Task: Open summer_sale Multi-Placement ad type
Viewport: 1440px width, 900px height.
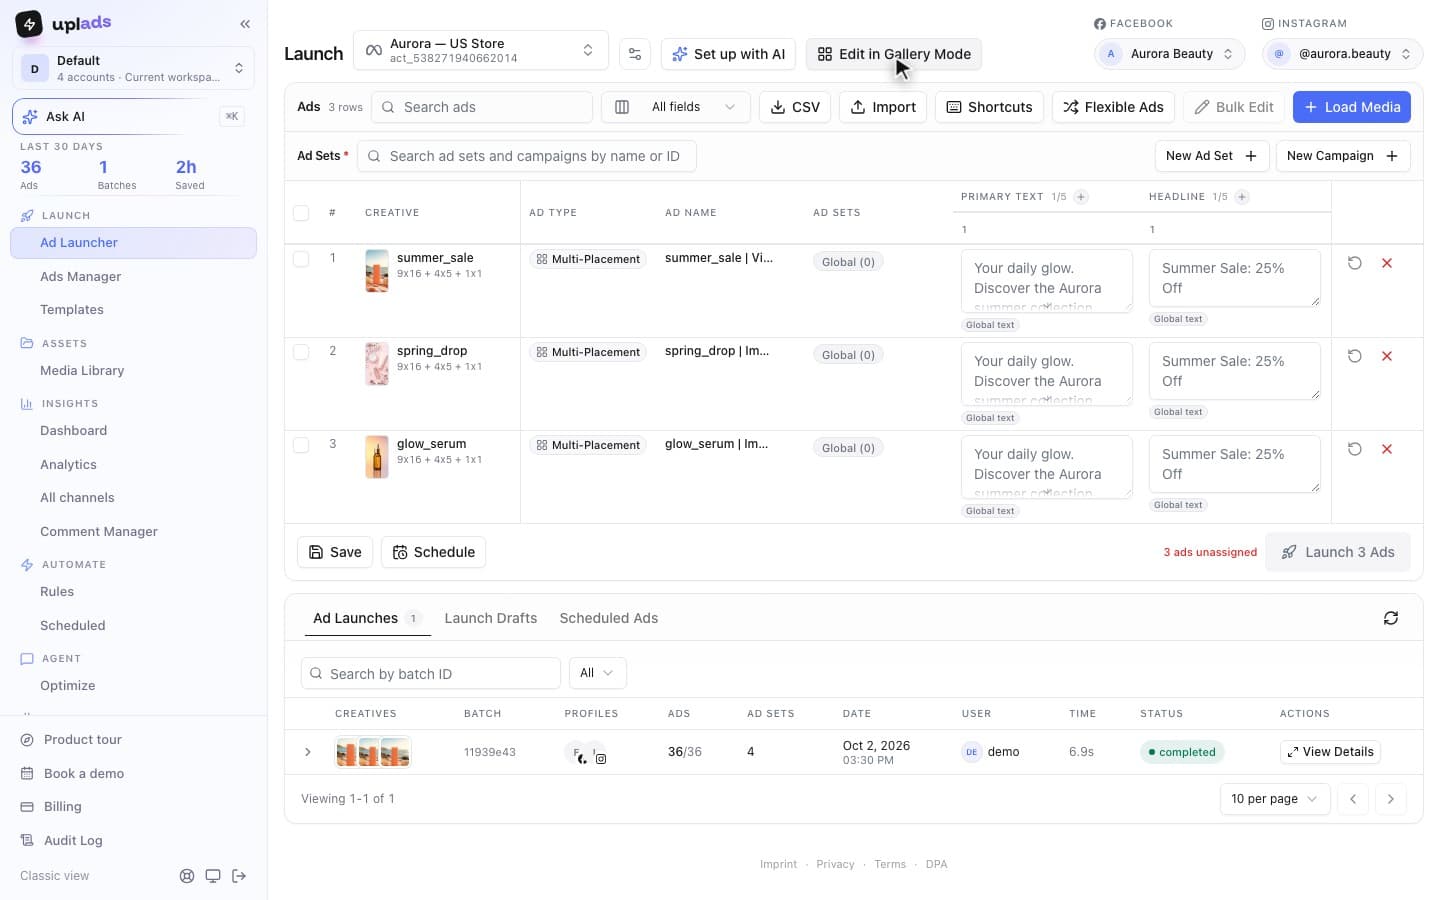Action: pyautogui.click(x=588, y=259)
